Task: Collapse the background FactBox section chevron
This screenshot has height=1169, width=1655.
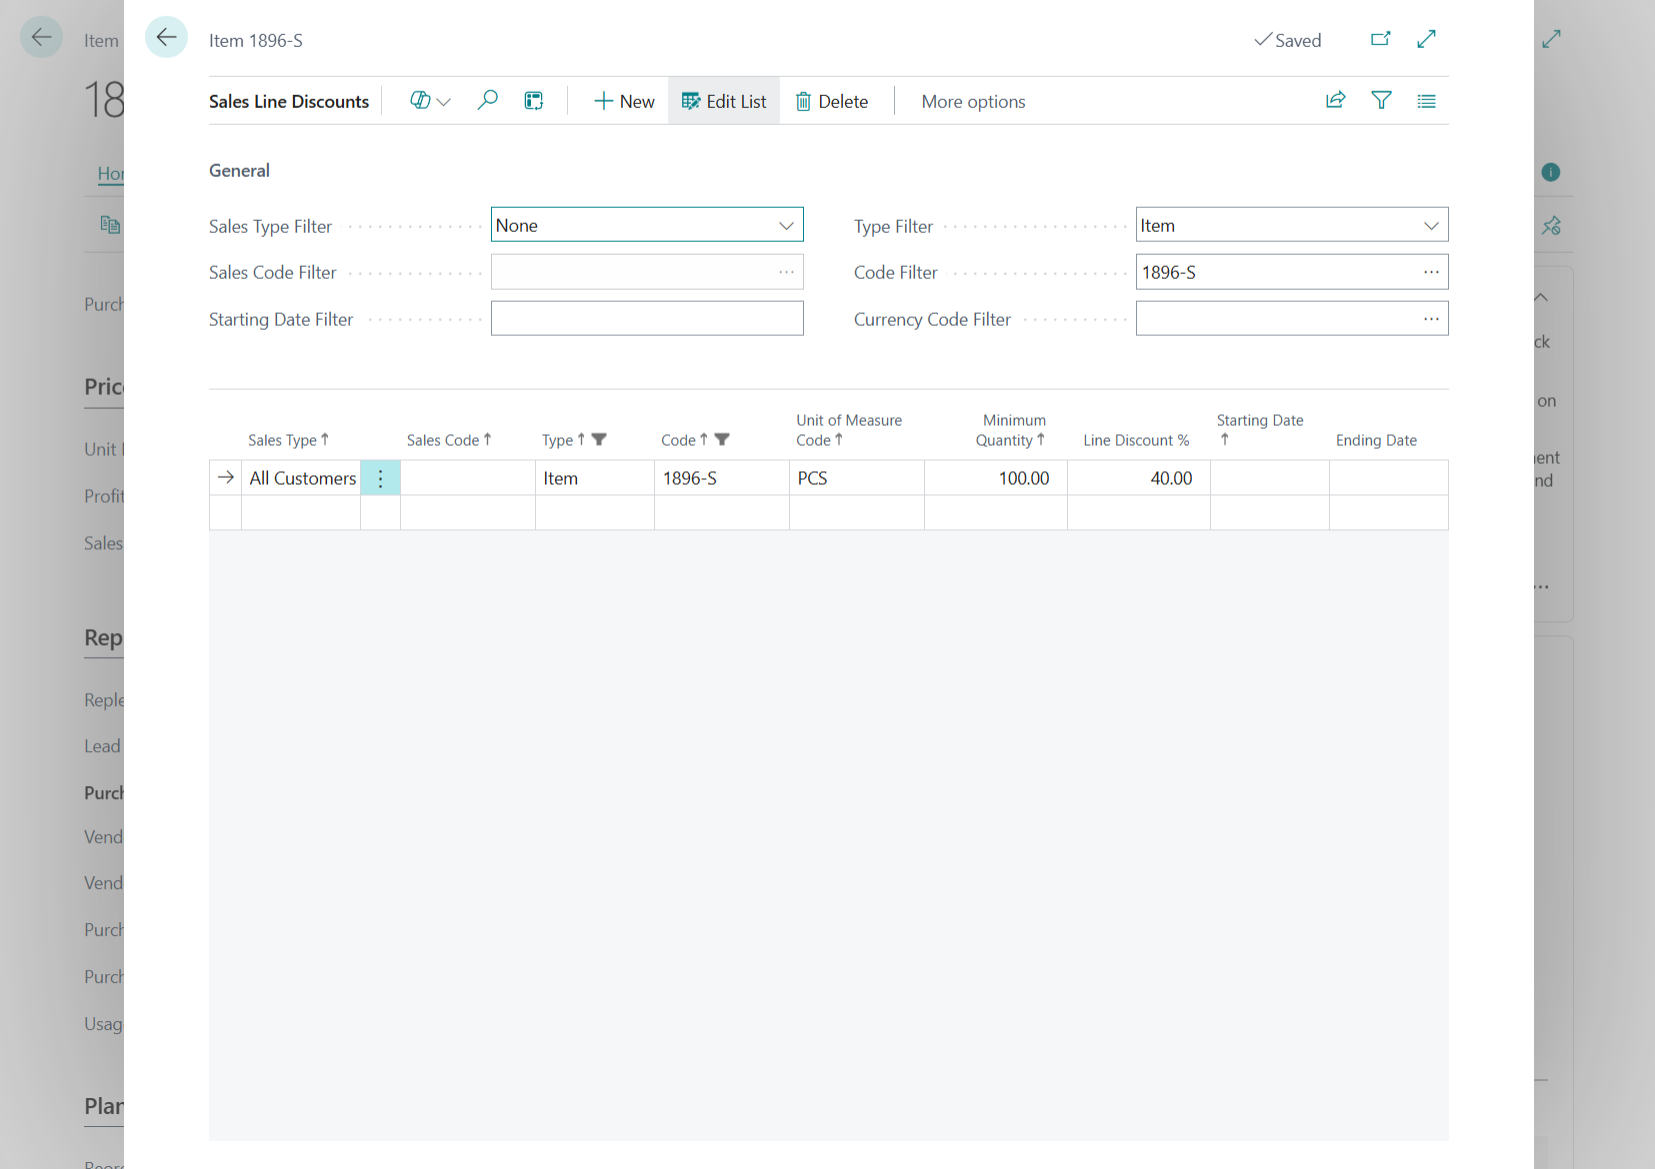Action: 1541,297
